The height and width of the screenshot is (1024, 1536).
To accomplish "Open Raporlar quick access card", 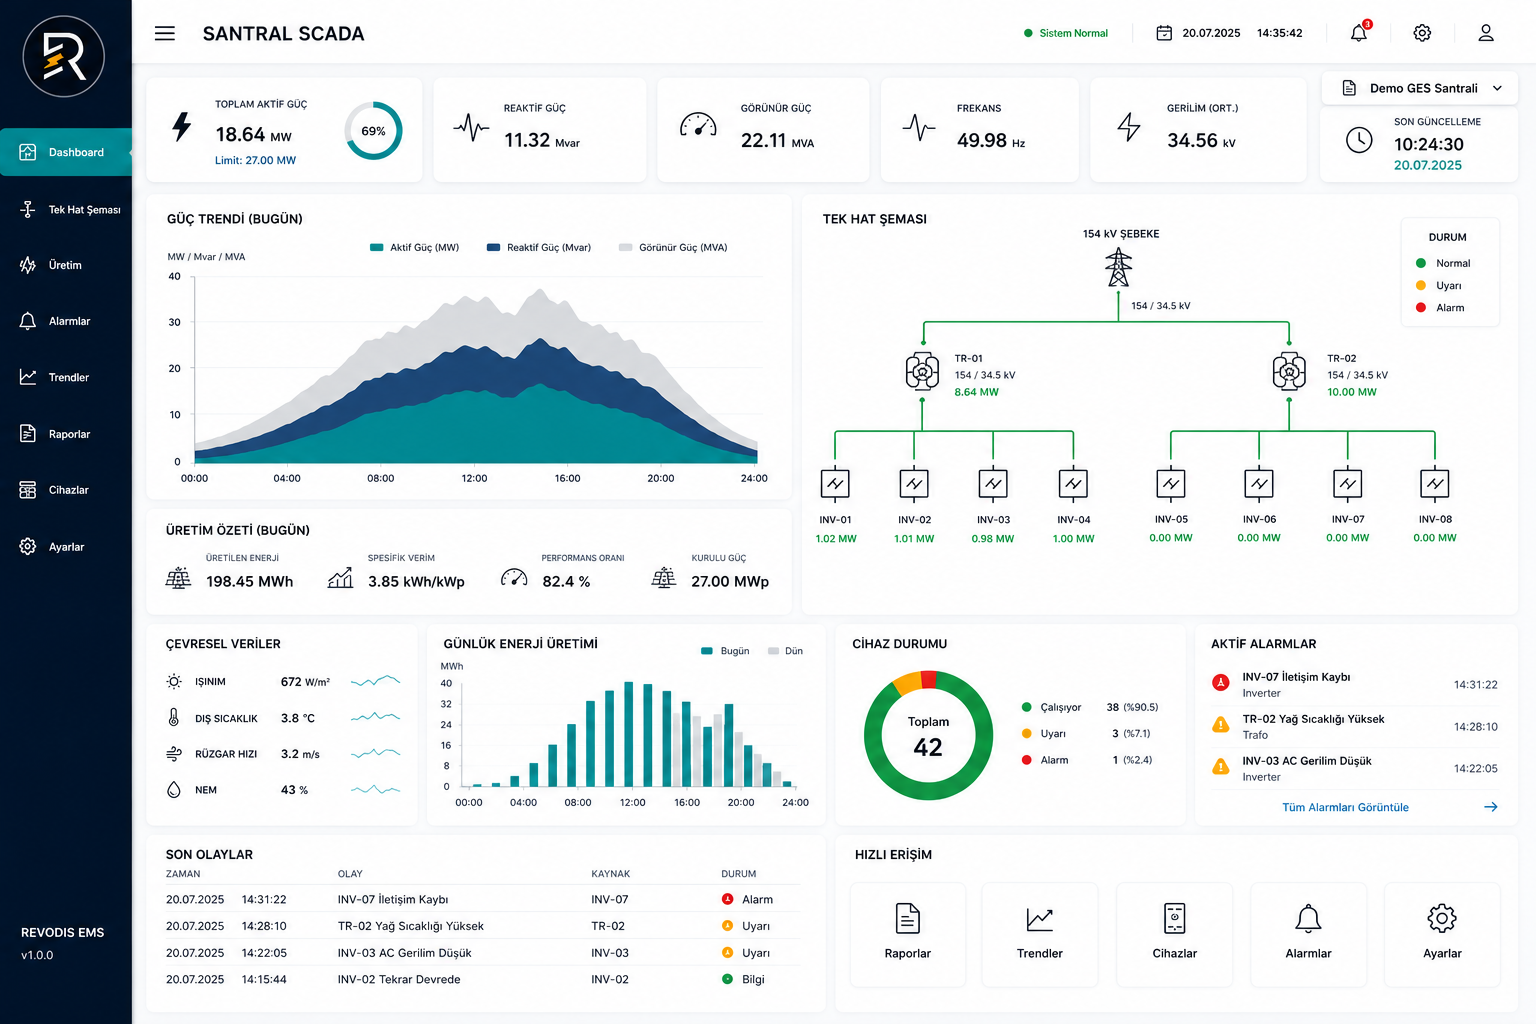I will [908, 935].
